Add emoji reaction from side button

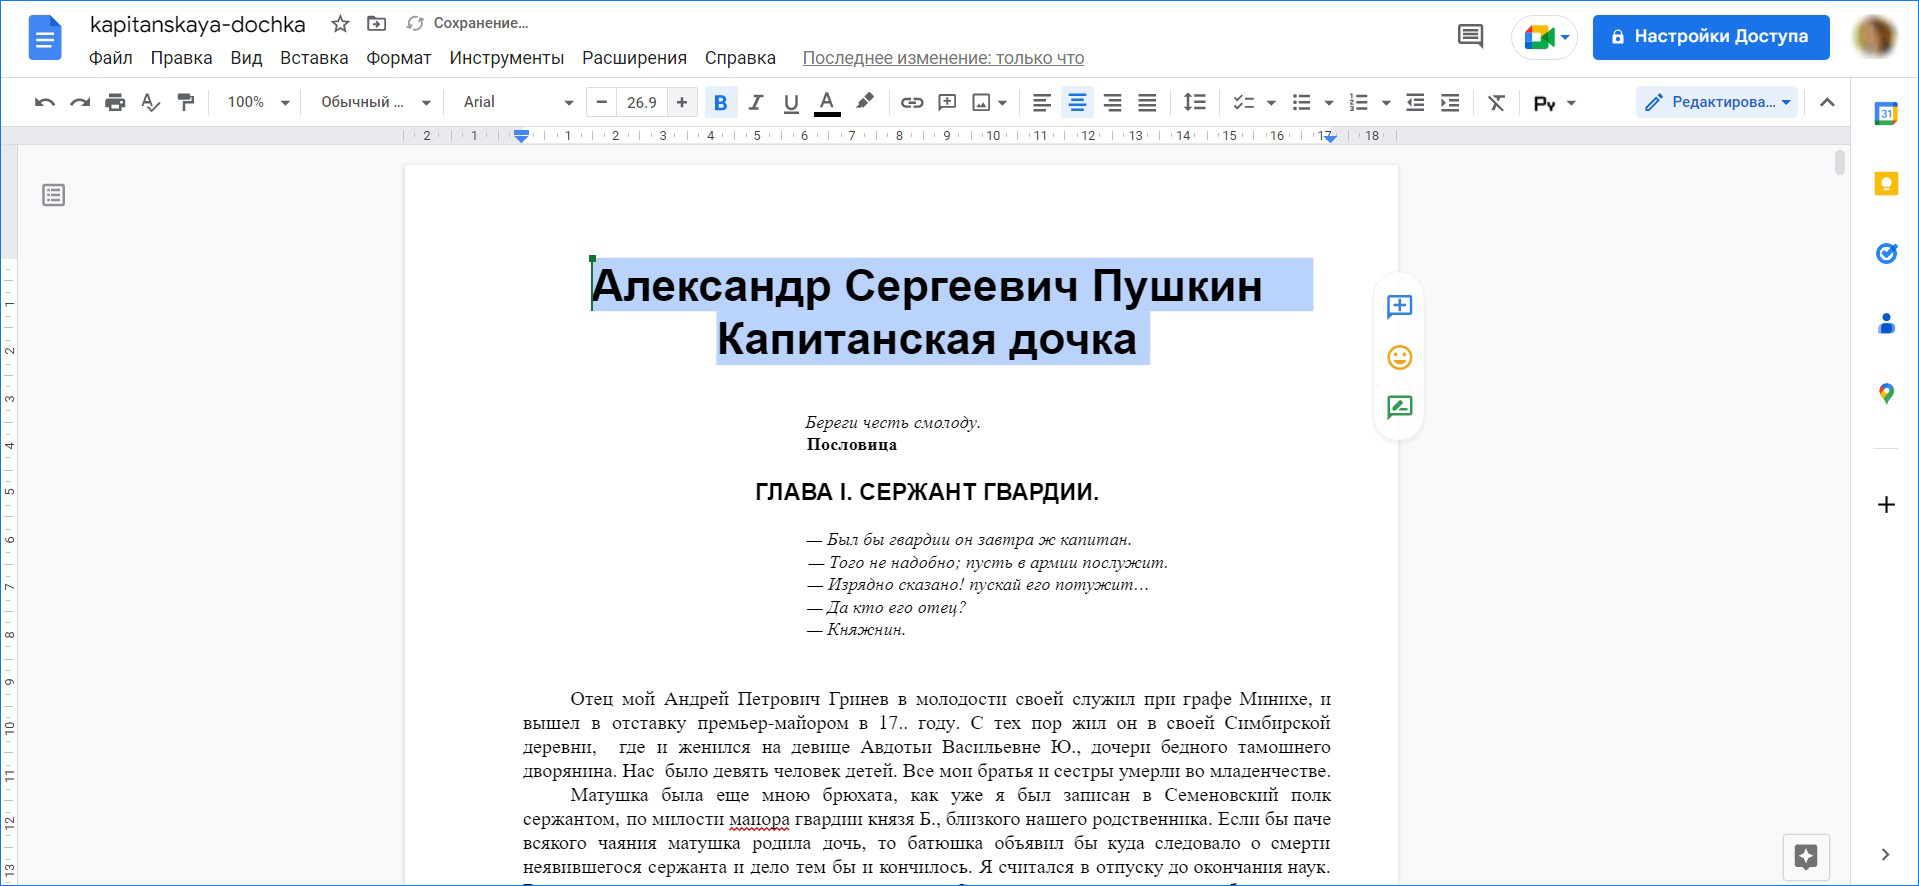(x=1399, y=357)
